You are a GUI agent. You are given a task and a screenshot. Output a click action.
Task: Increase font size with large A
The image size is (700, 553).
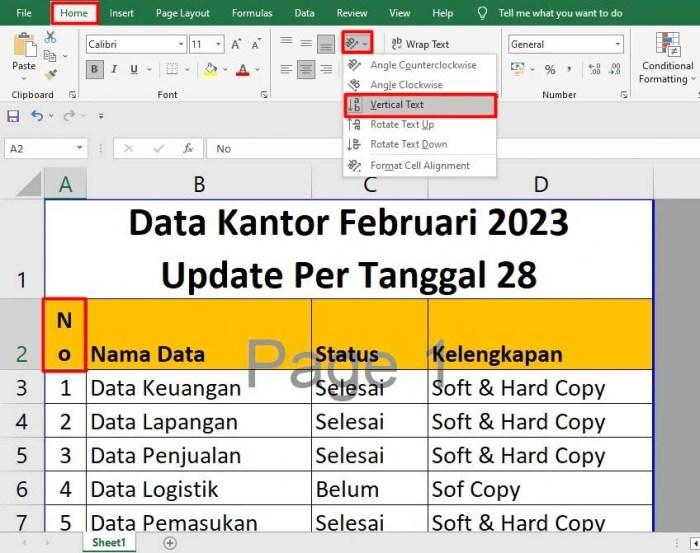click(236, 44)
